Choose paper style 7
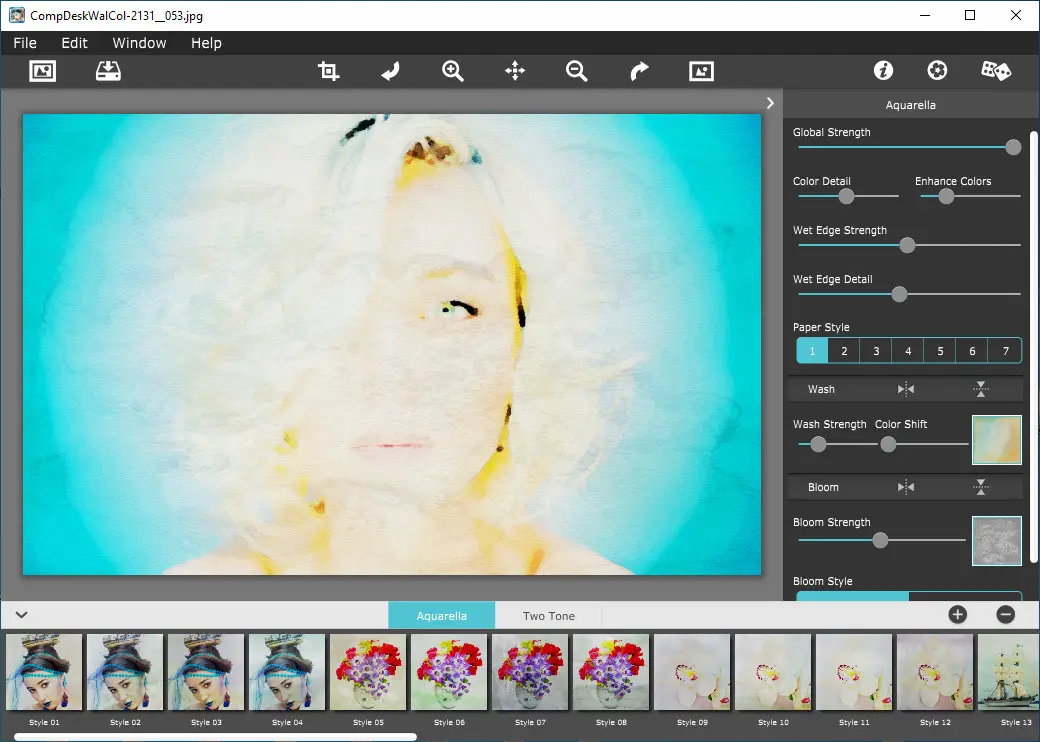The width and height of the screenshot is (1040, 742). 1005,351
